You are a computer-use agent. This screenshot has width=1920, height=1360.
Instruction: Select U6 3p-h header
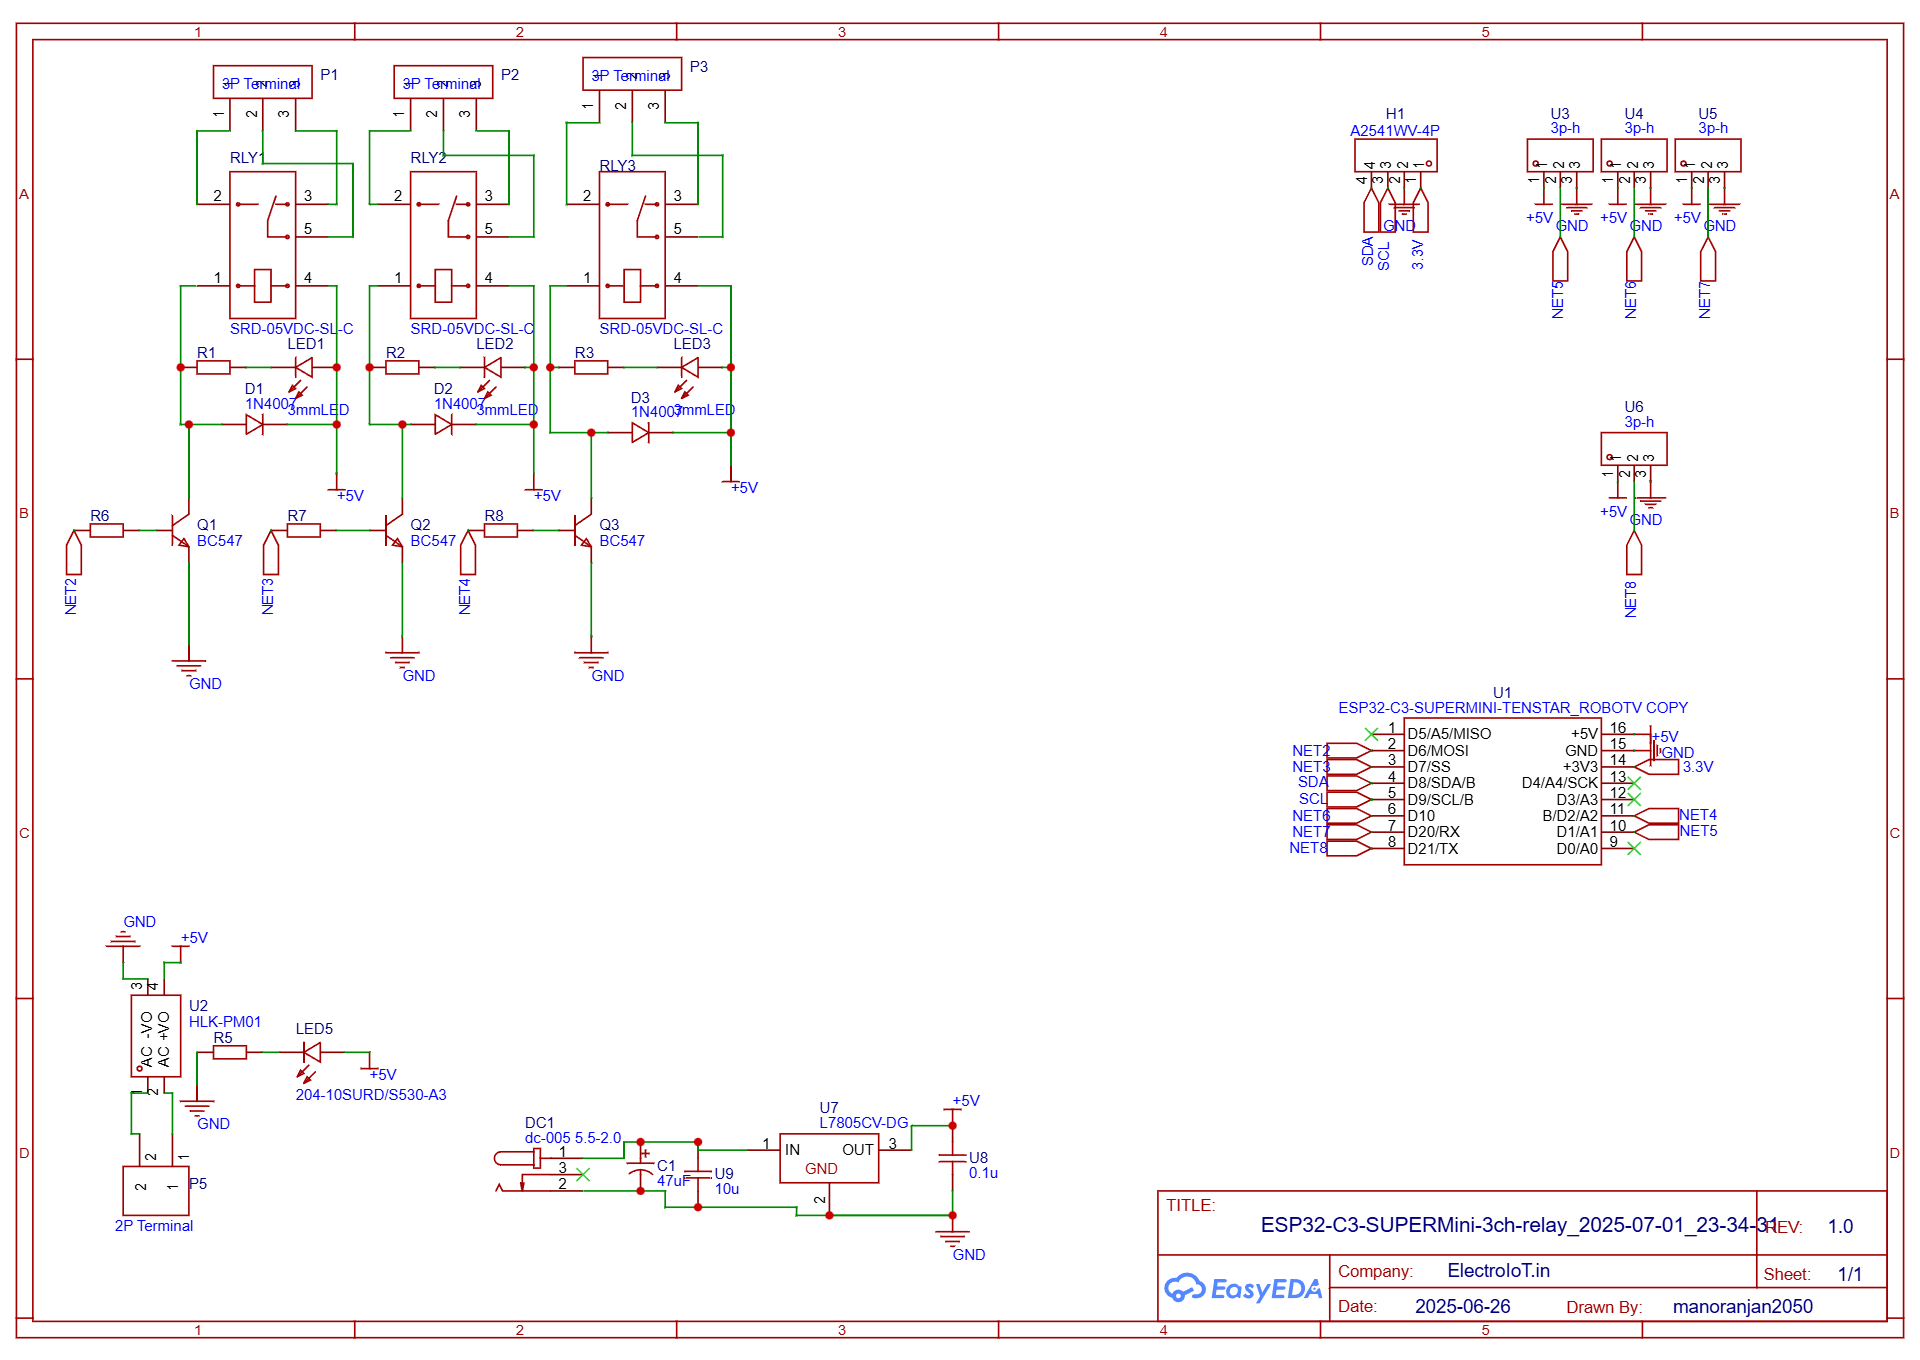coord(1634,449)
